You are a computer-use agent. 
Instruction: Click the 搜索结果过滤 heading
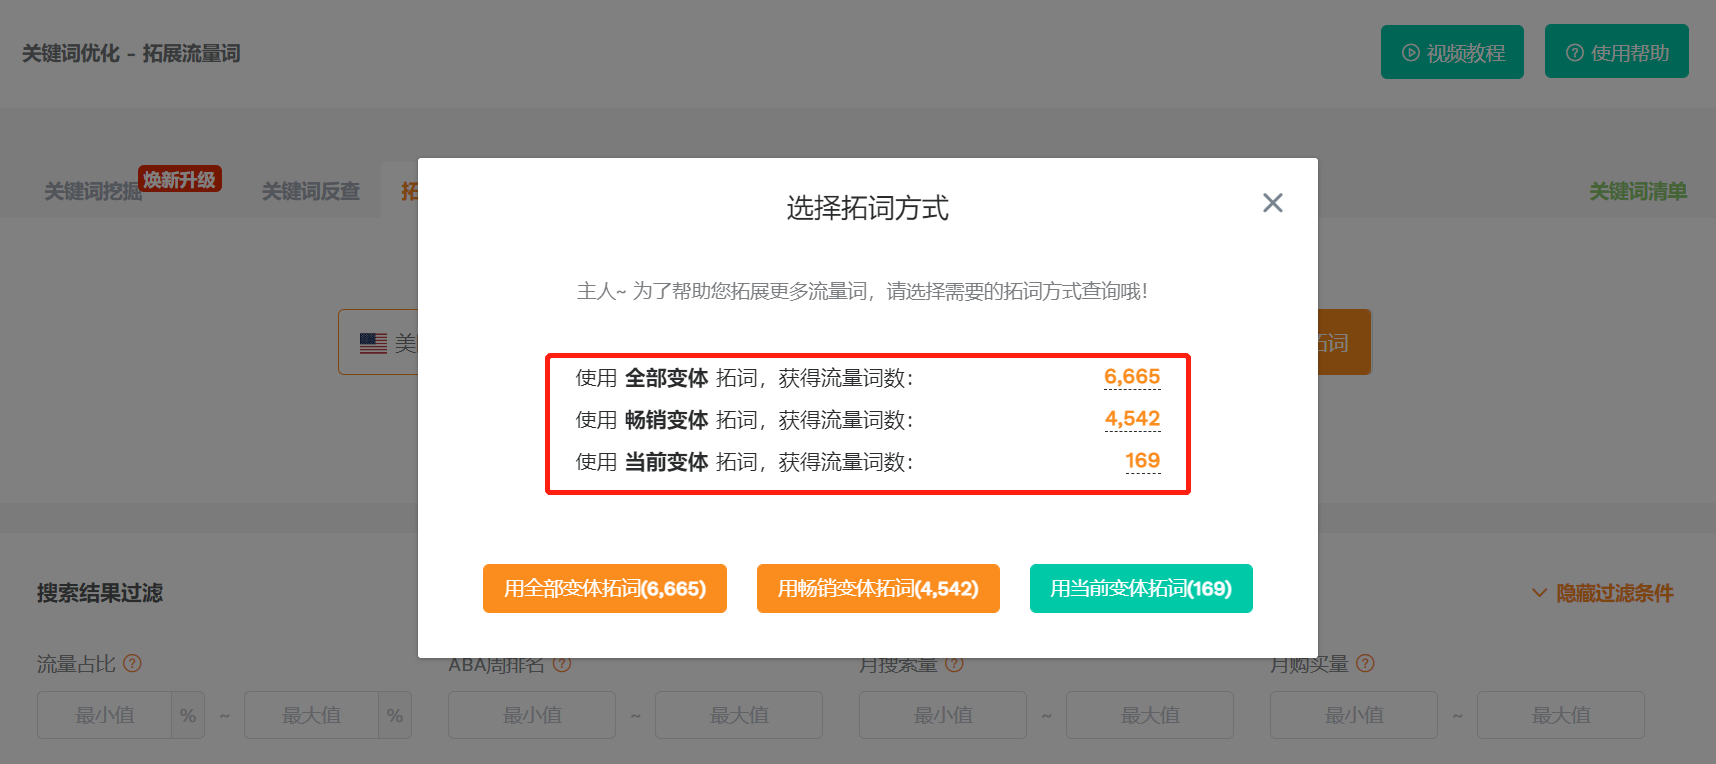[x=100, y=593]
